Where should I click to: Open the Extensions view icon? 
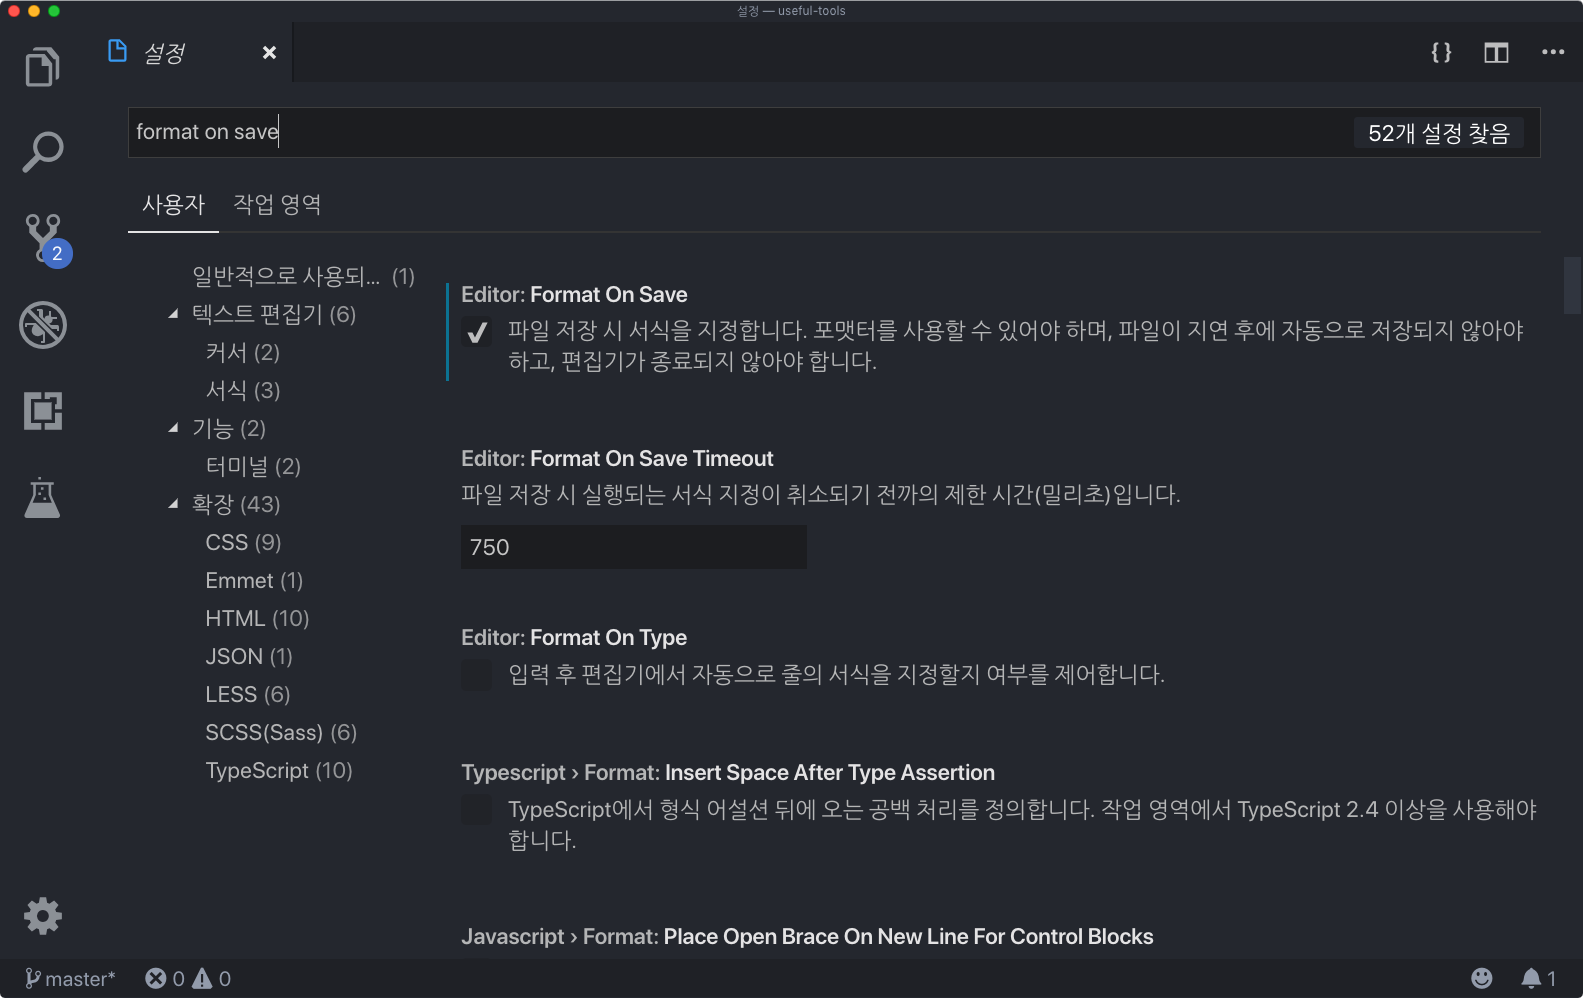43,411
